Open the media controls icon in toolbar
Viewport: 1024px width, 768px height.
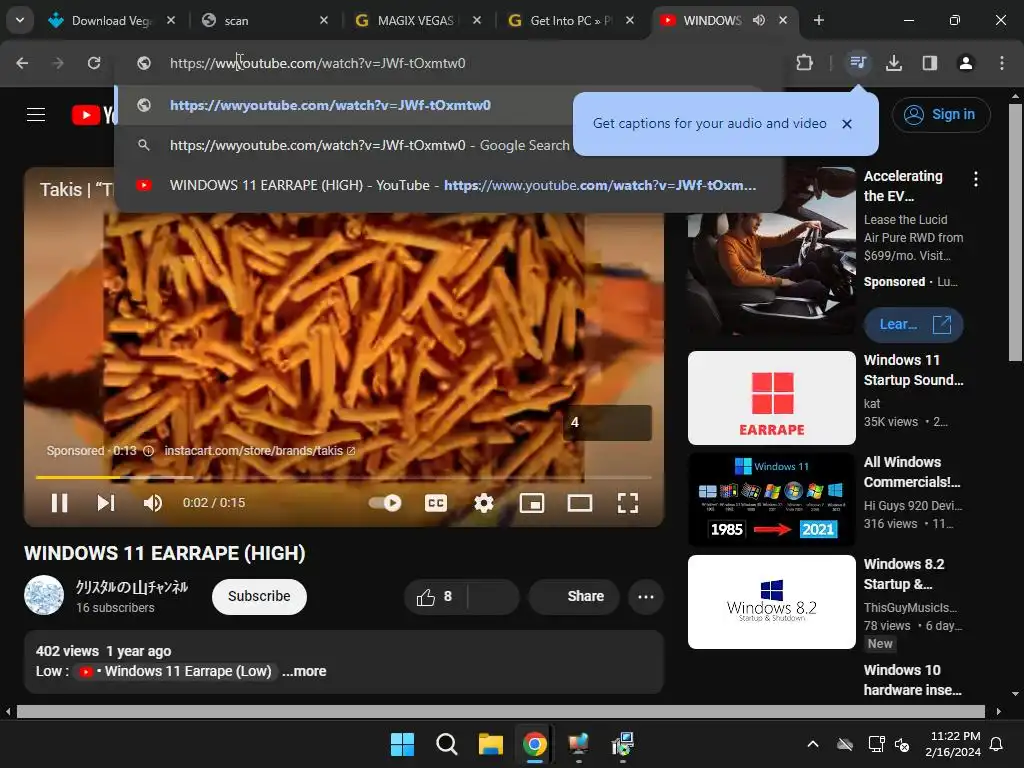pos(858,63)
